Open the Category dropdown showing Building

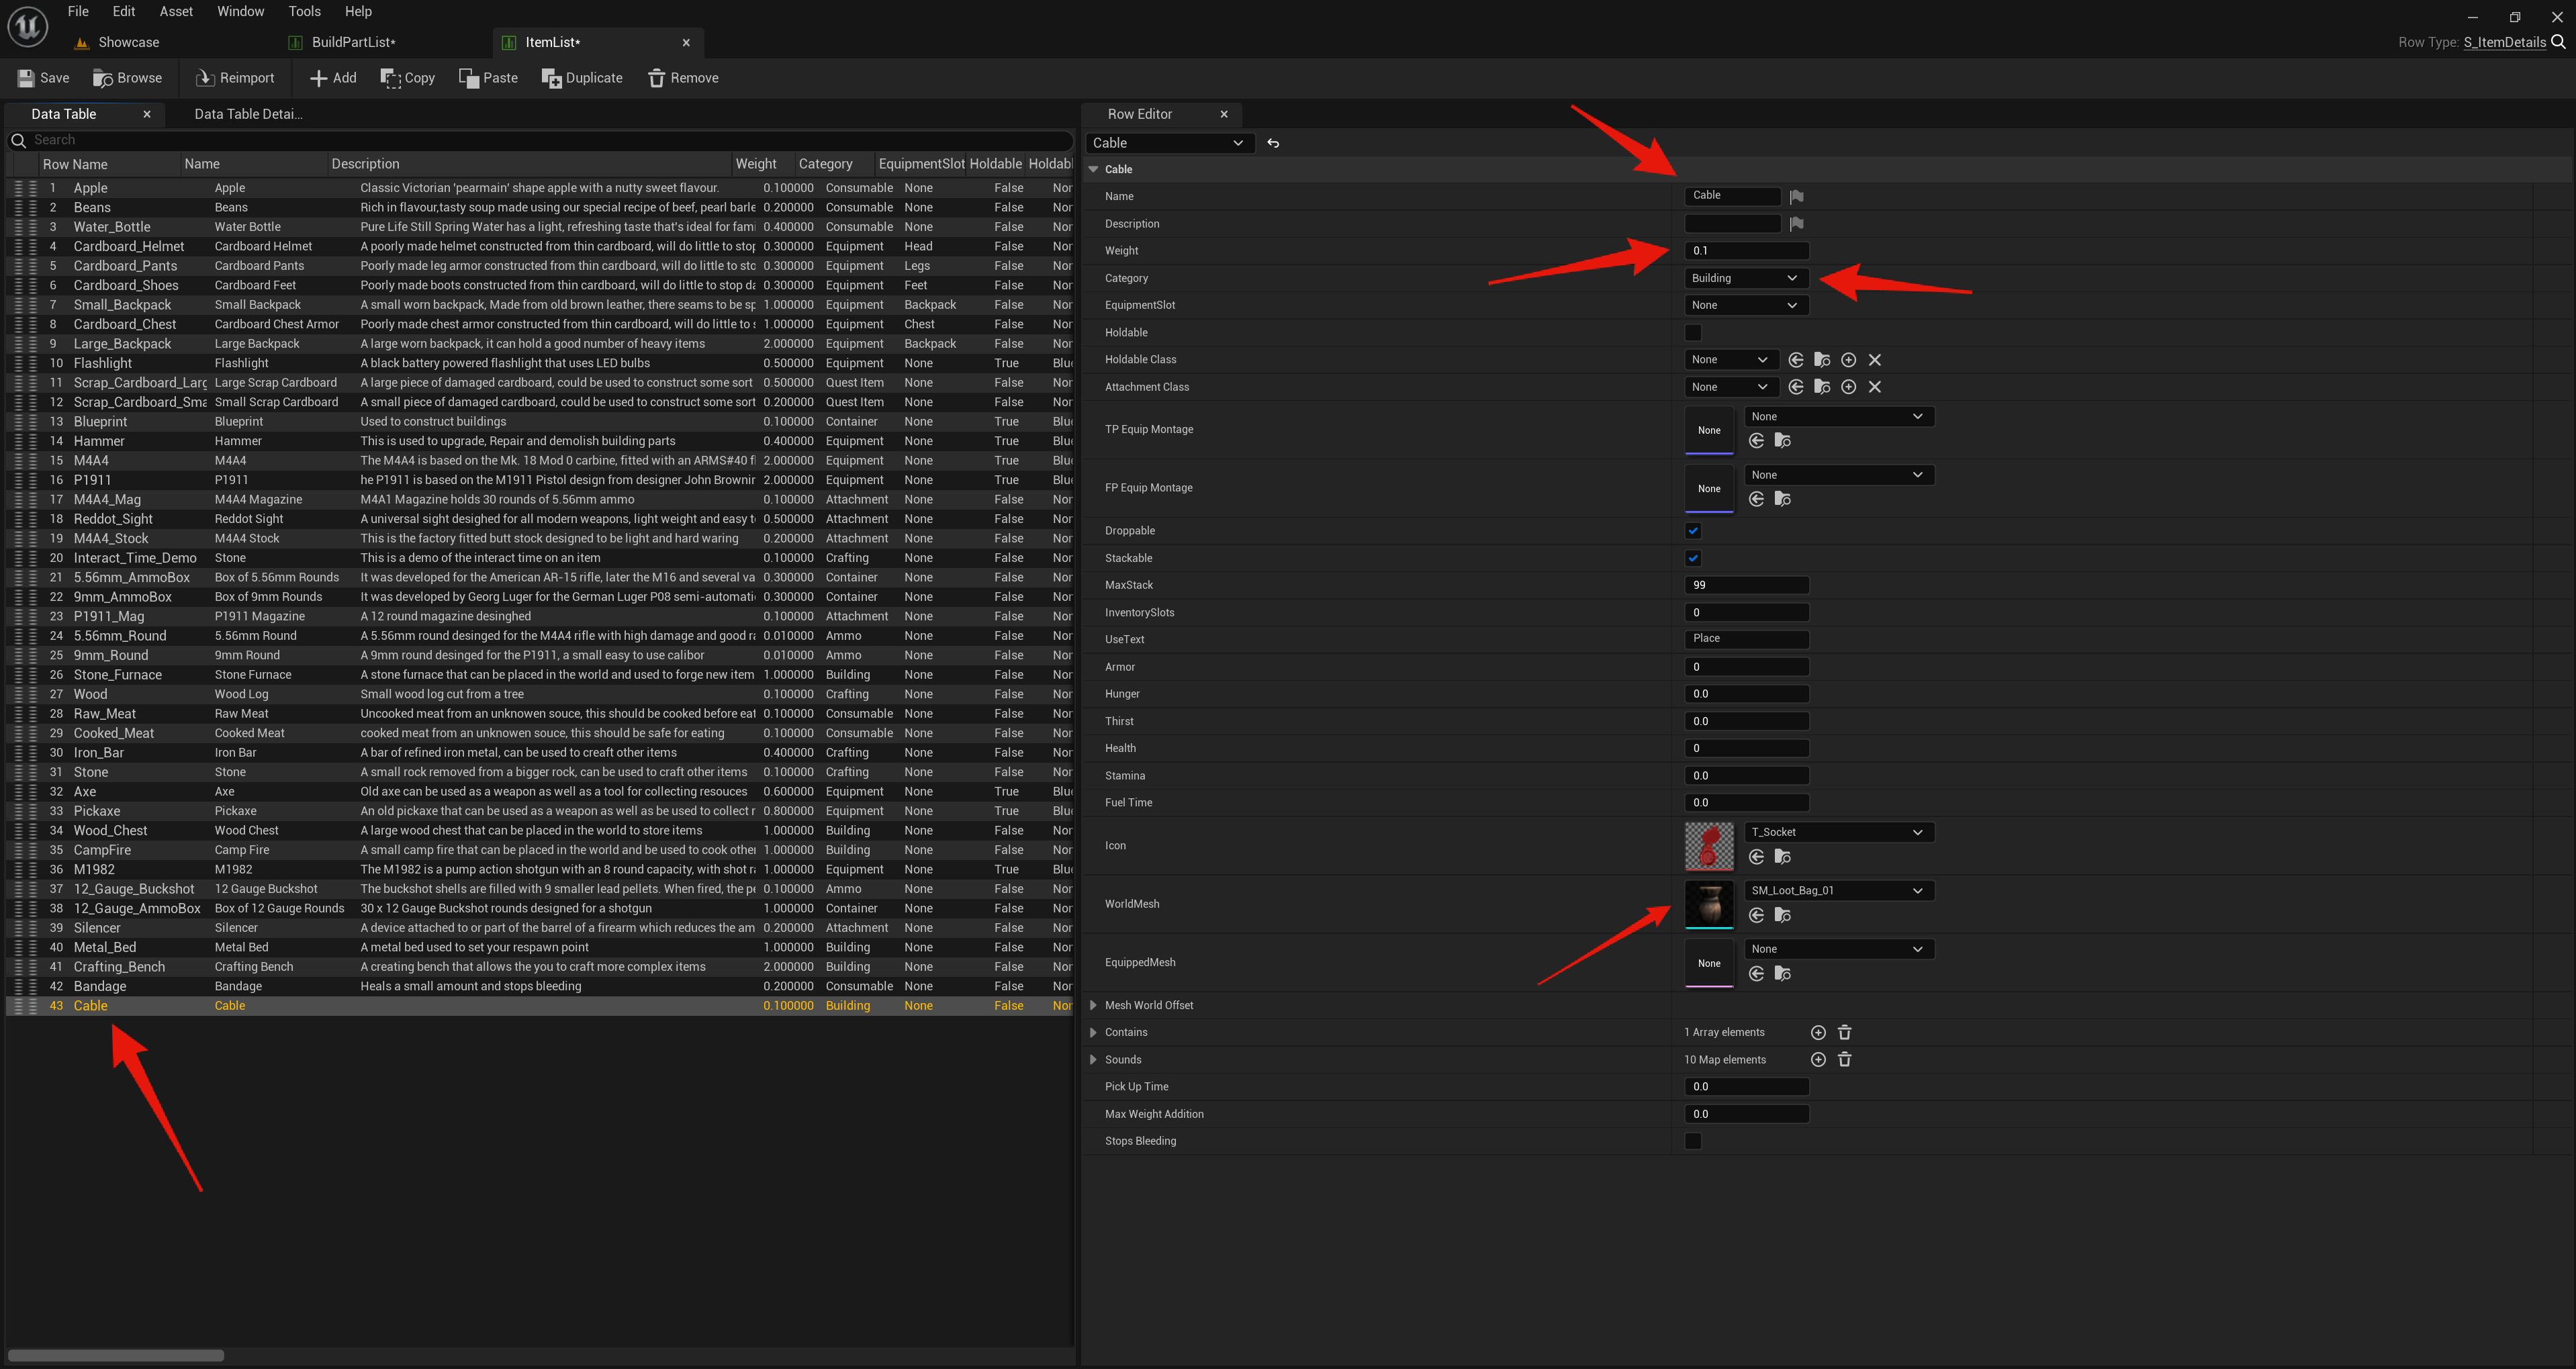click(x=1744, y=278)
